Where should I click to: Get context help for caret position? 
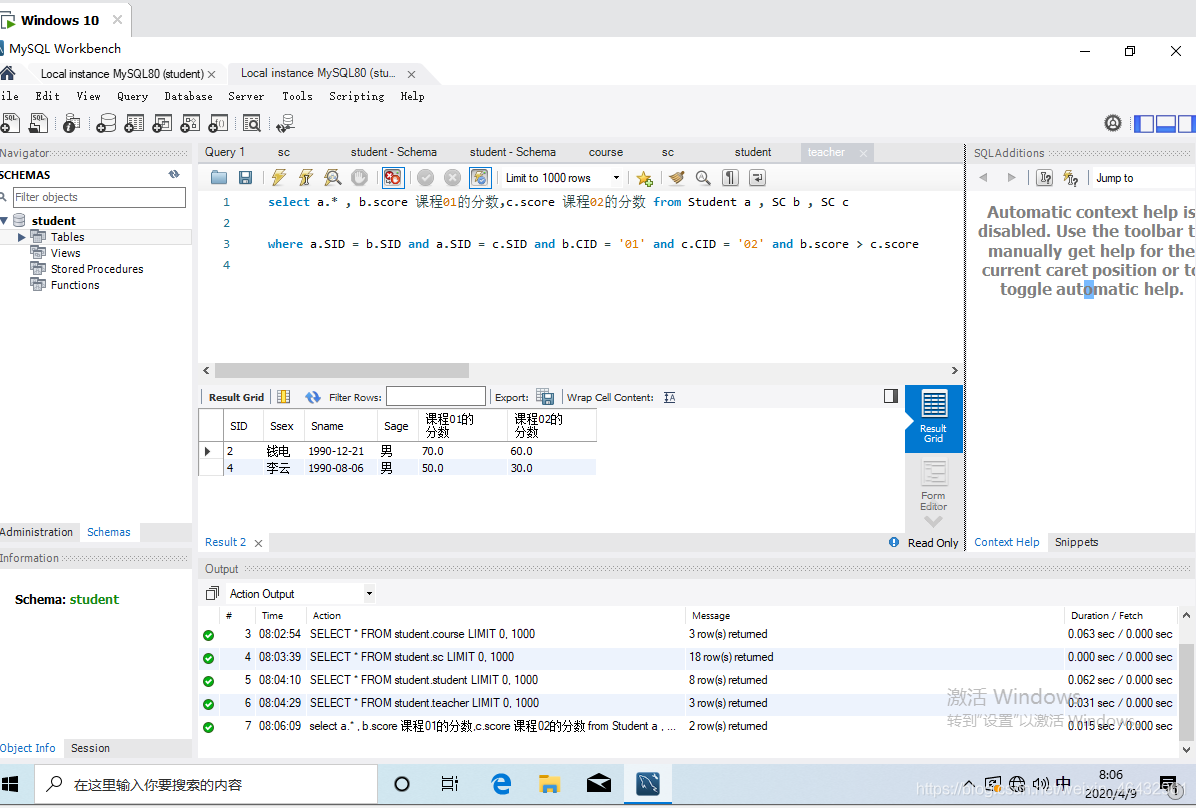(x=1045, y=178)
